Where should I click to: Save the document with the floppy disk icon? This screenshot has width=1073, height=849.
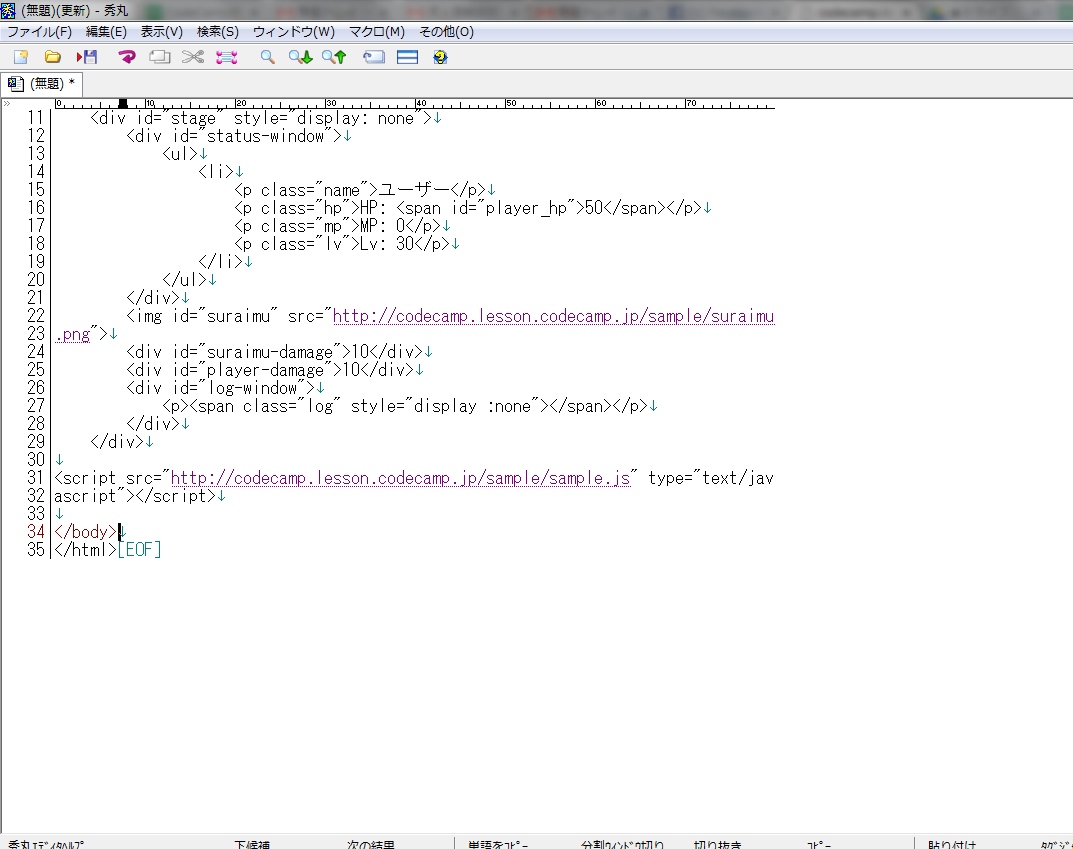point(87,57)
